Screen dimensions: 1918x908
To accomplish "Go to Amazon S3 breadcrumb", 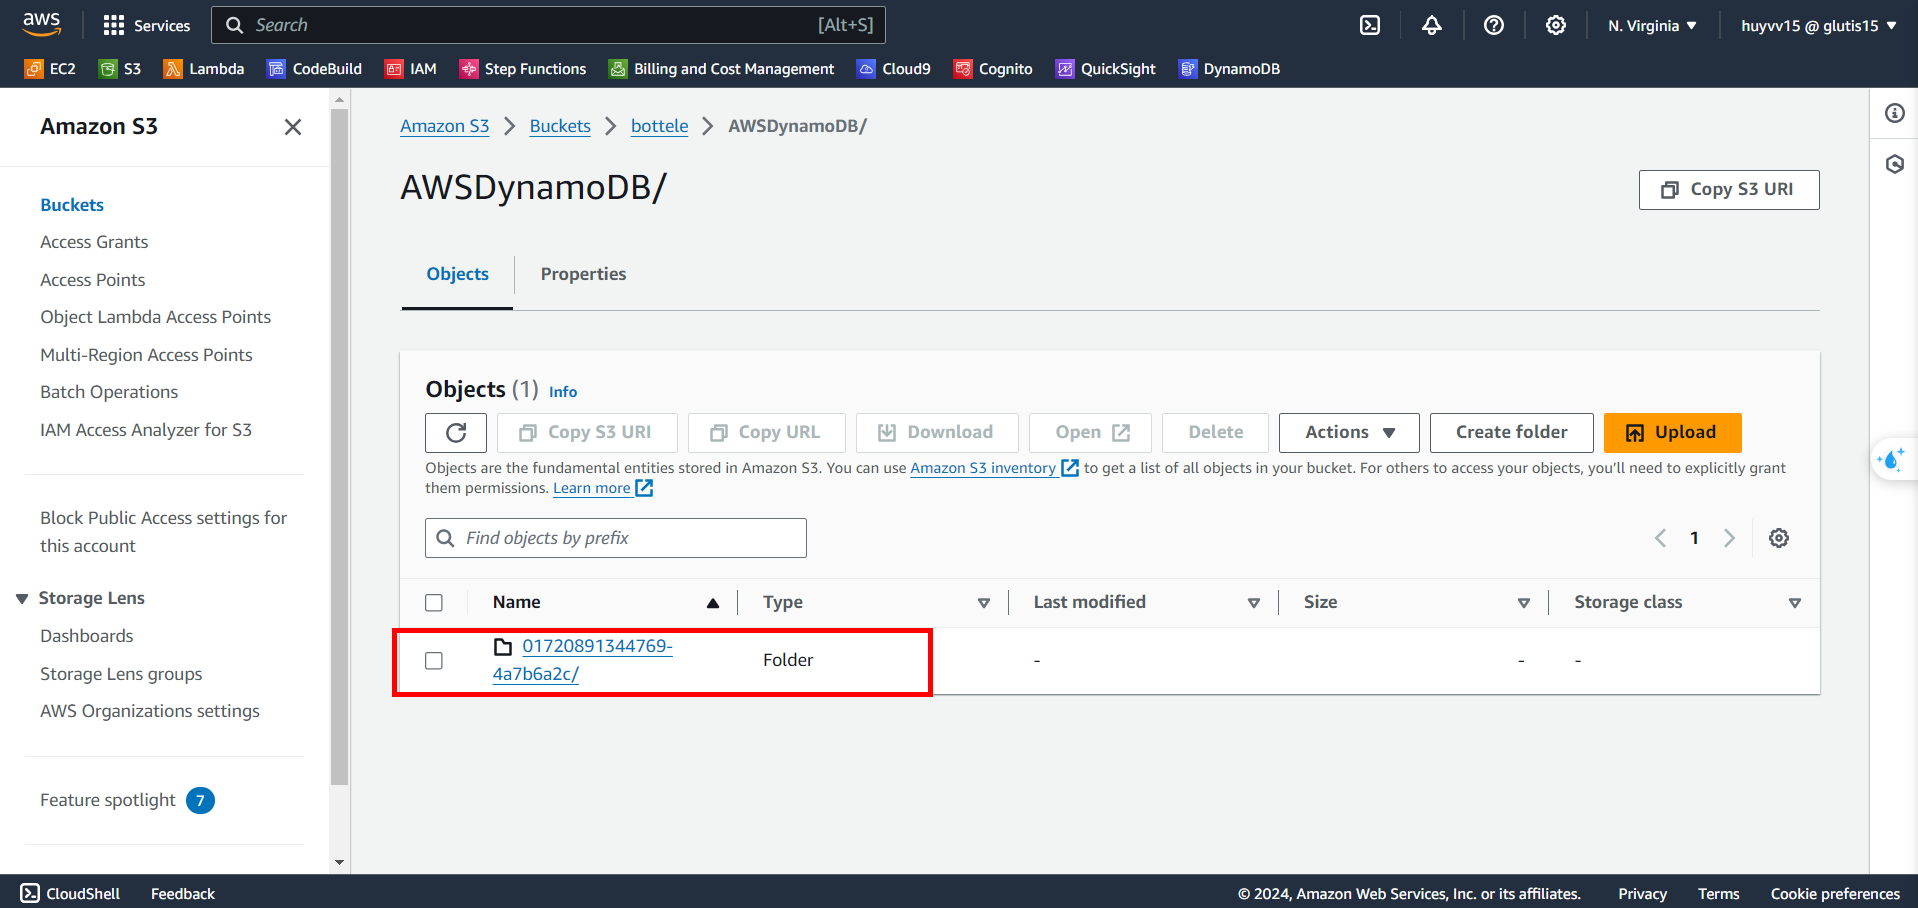I will click(x=445, y=126).
